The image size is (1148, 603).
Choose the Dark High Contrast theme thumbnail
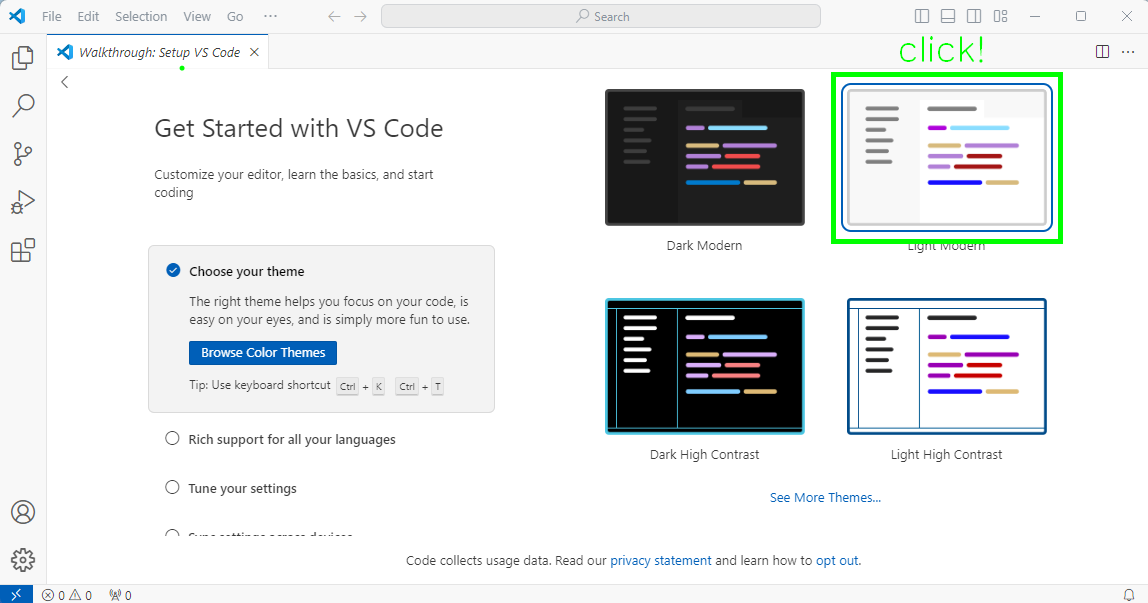pos(705,366)
